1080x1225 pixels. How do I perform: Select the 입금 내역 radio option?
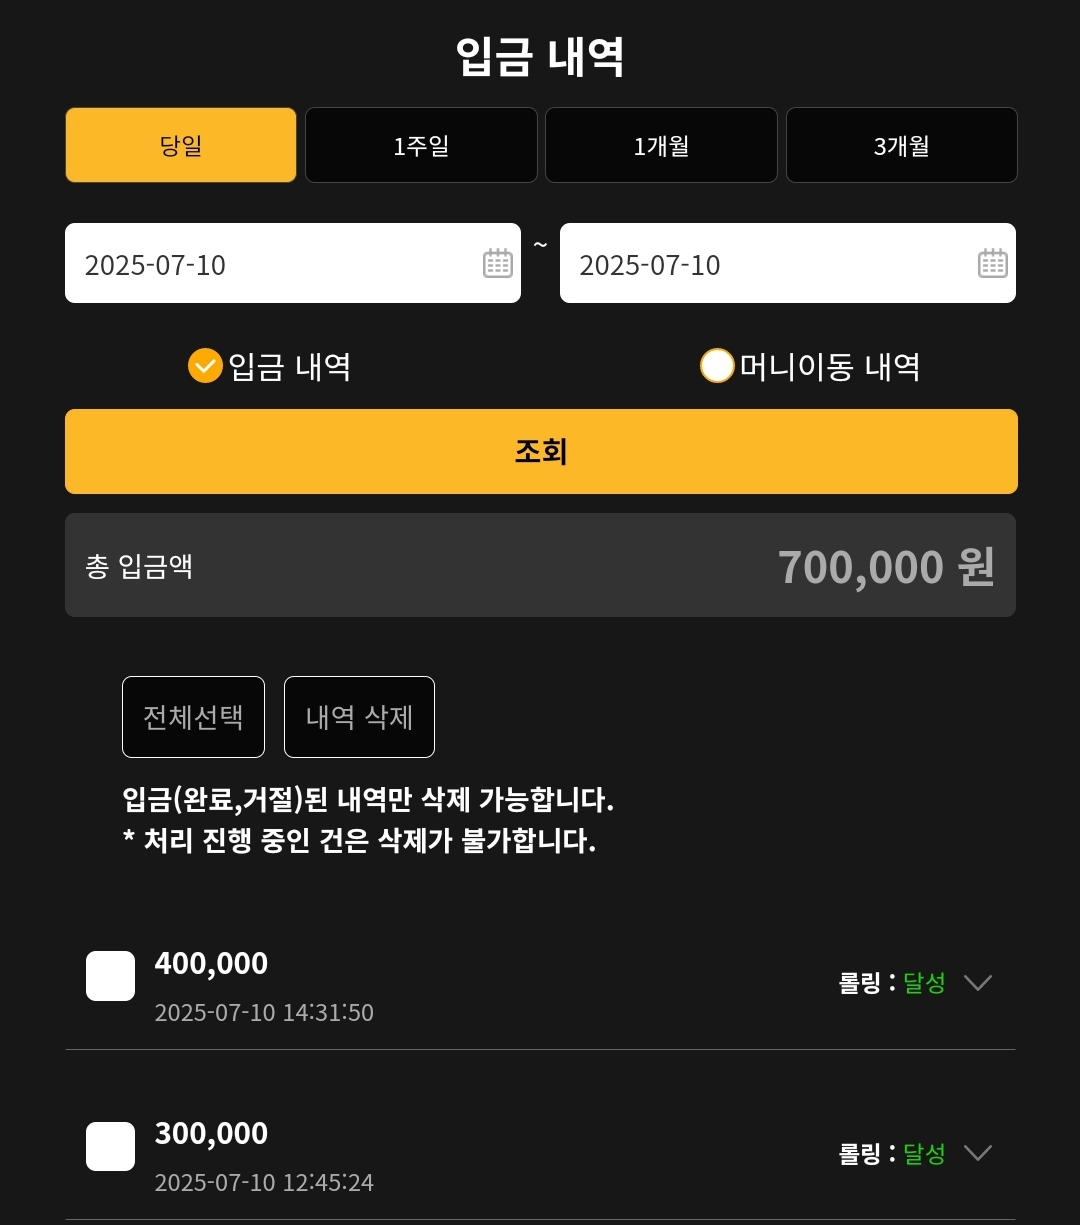[205, 366]
